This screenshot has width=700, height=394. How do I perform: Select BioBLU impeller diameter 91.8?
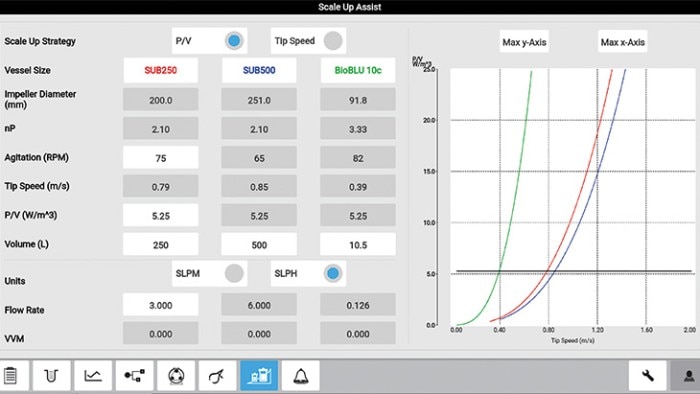pos(358,100)
